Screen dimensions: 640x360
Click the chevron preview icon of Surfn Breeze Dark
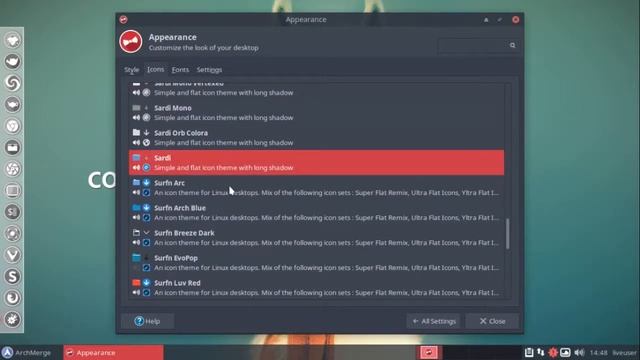[146, 233]
